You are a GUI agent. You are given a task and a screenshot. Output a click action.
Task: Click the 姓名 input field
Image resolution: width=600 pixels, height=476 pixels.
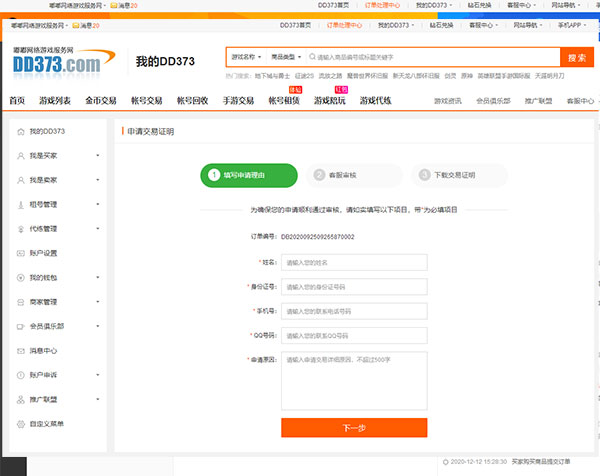(354, 262)
